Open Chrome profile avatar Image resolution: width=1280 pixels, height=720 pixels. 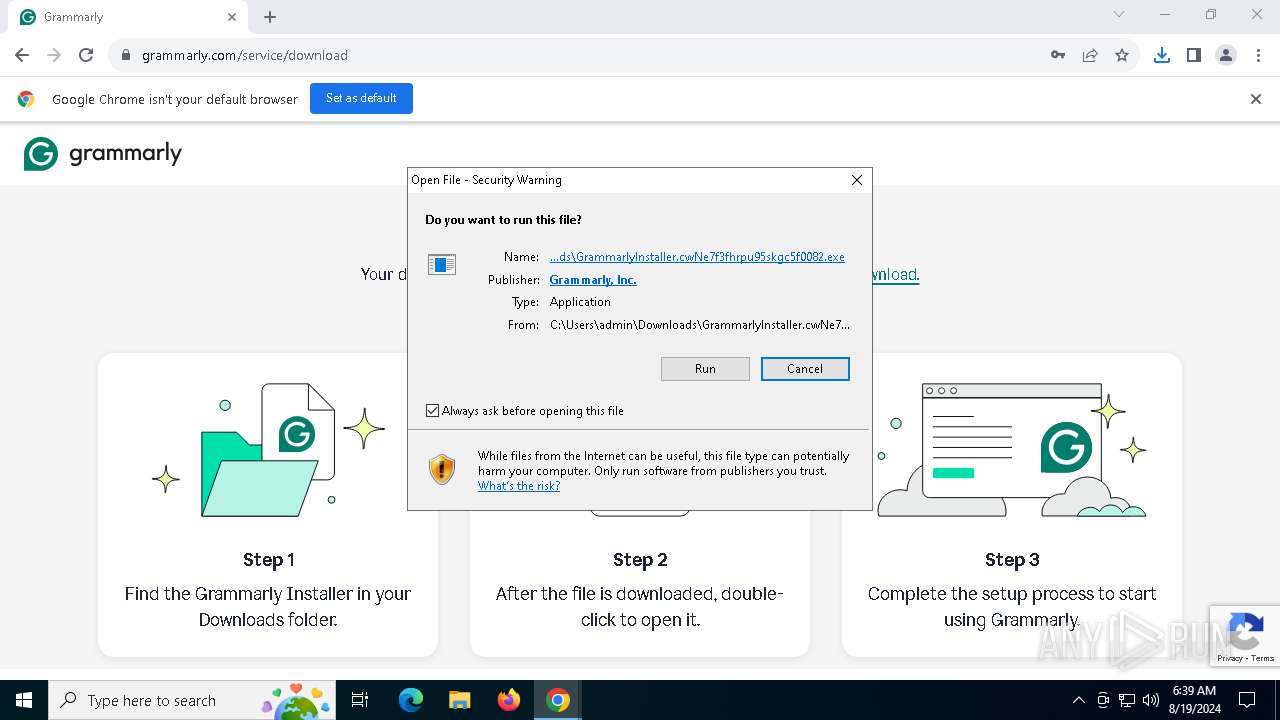point(1226,55)
